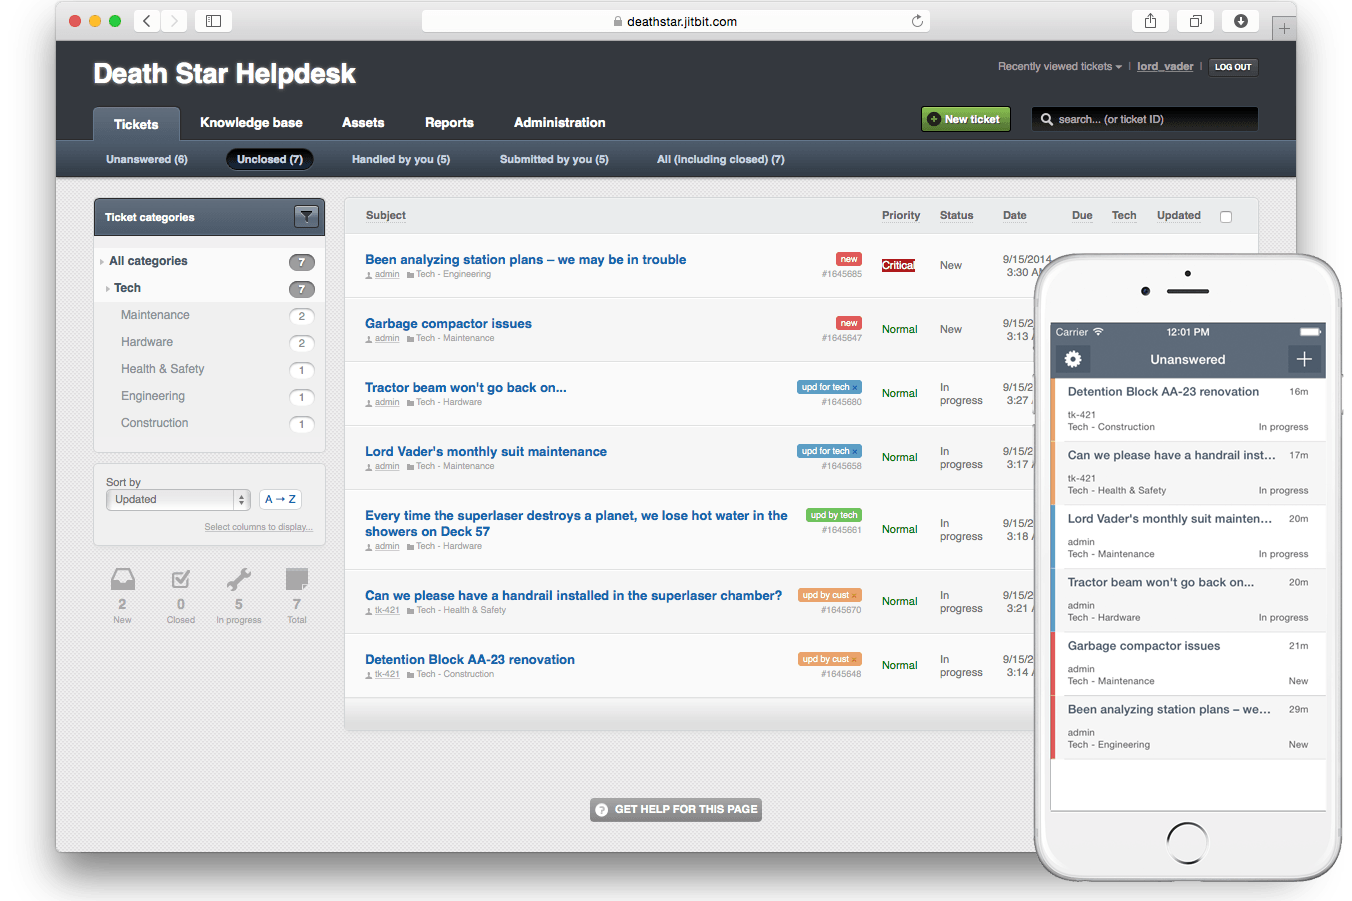
Task: Expand the Recently viewed tickets dropdown
Action: [x=1057, y=66]
